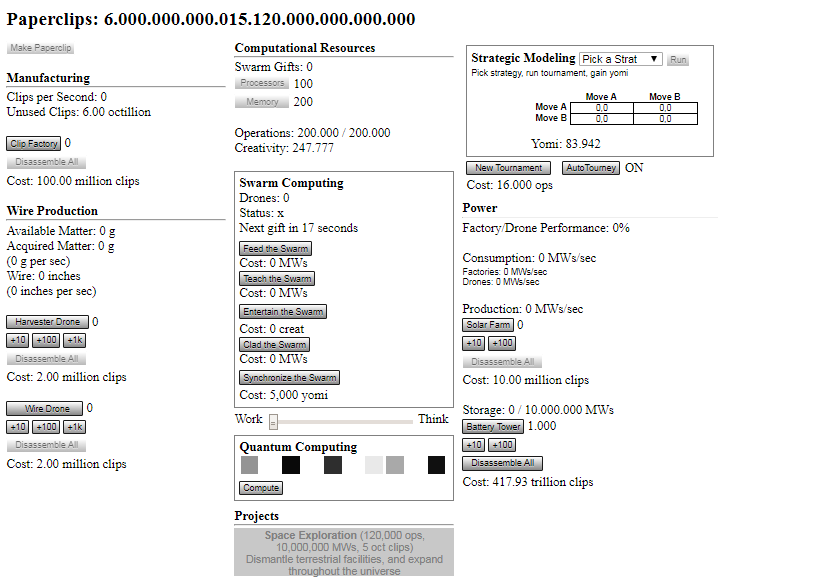Click the black quantum chip square

291,465
